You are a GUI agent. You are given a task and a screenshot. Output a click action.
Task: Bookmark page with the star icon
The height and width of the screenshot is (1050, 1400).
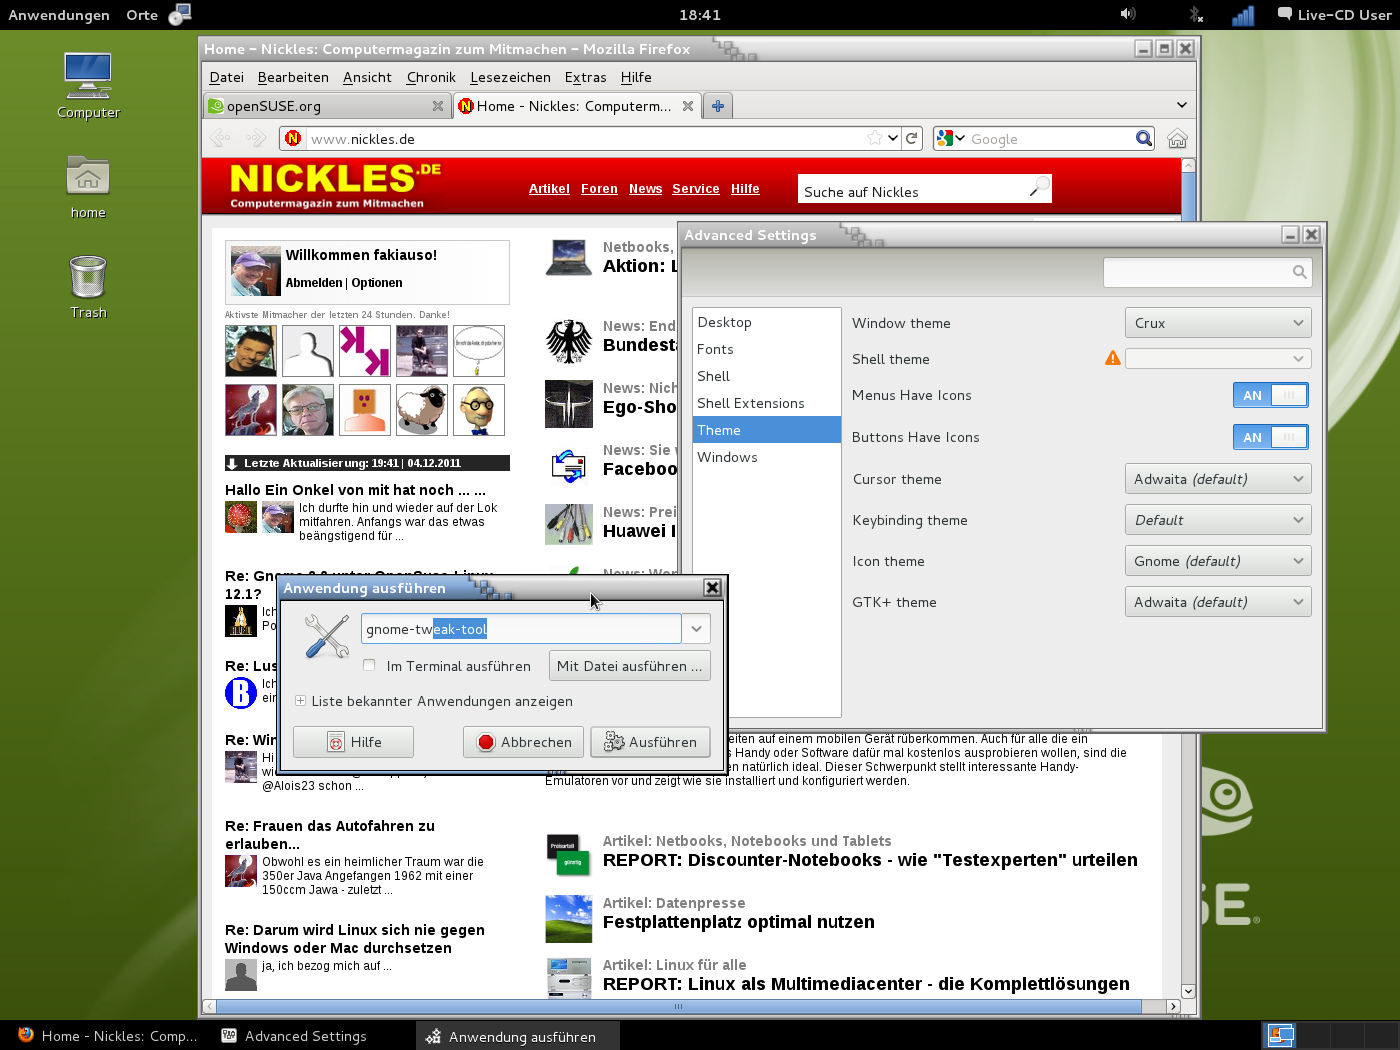pos(875,138)
